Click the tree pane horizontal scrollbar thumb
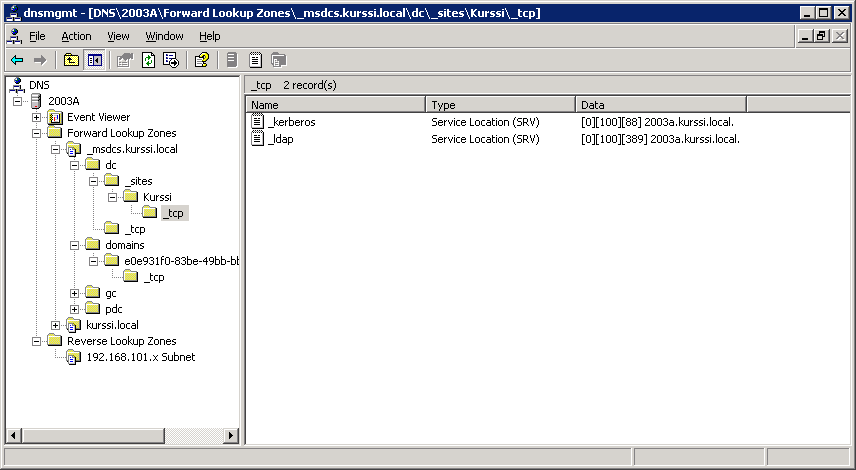The height and width of the screenshot is (470, 856). pyautogui.click(x=93, y=436)
